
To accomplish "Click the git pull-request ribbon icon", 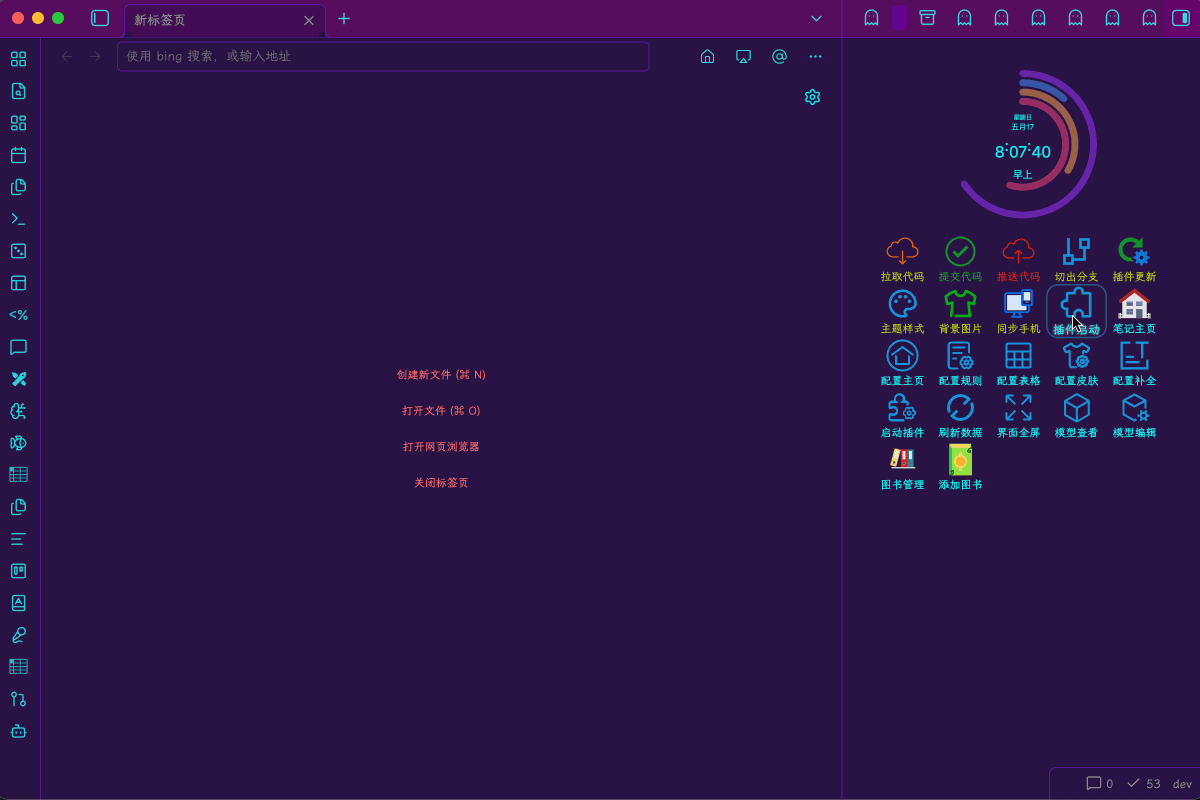I will coord(18,699).
